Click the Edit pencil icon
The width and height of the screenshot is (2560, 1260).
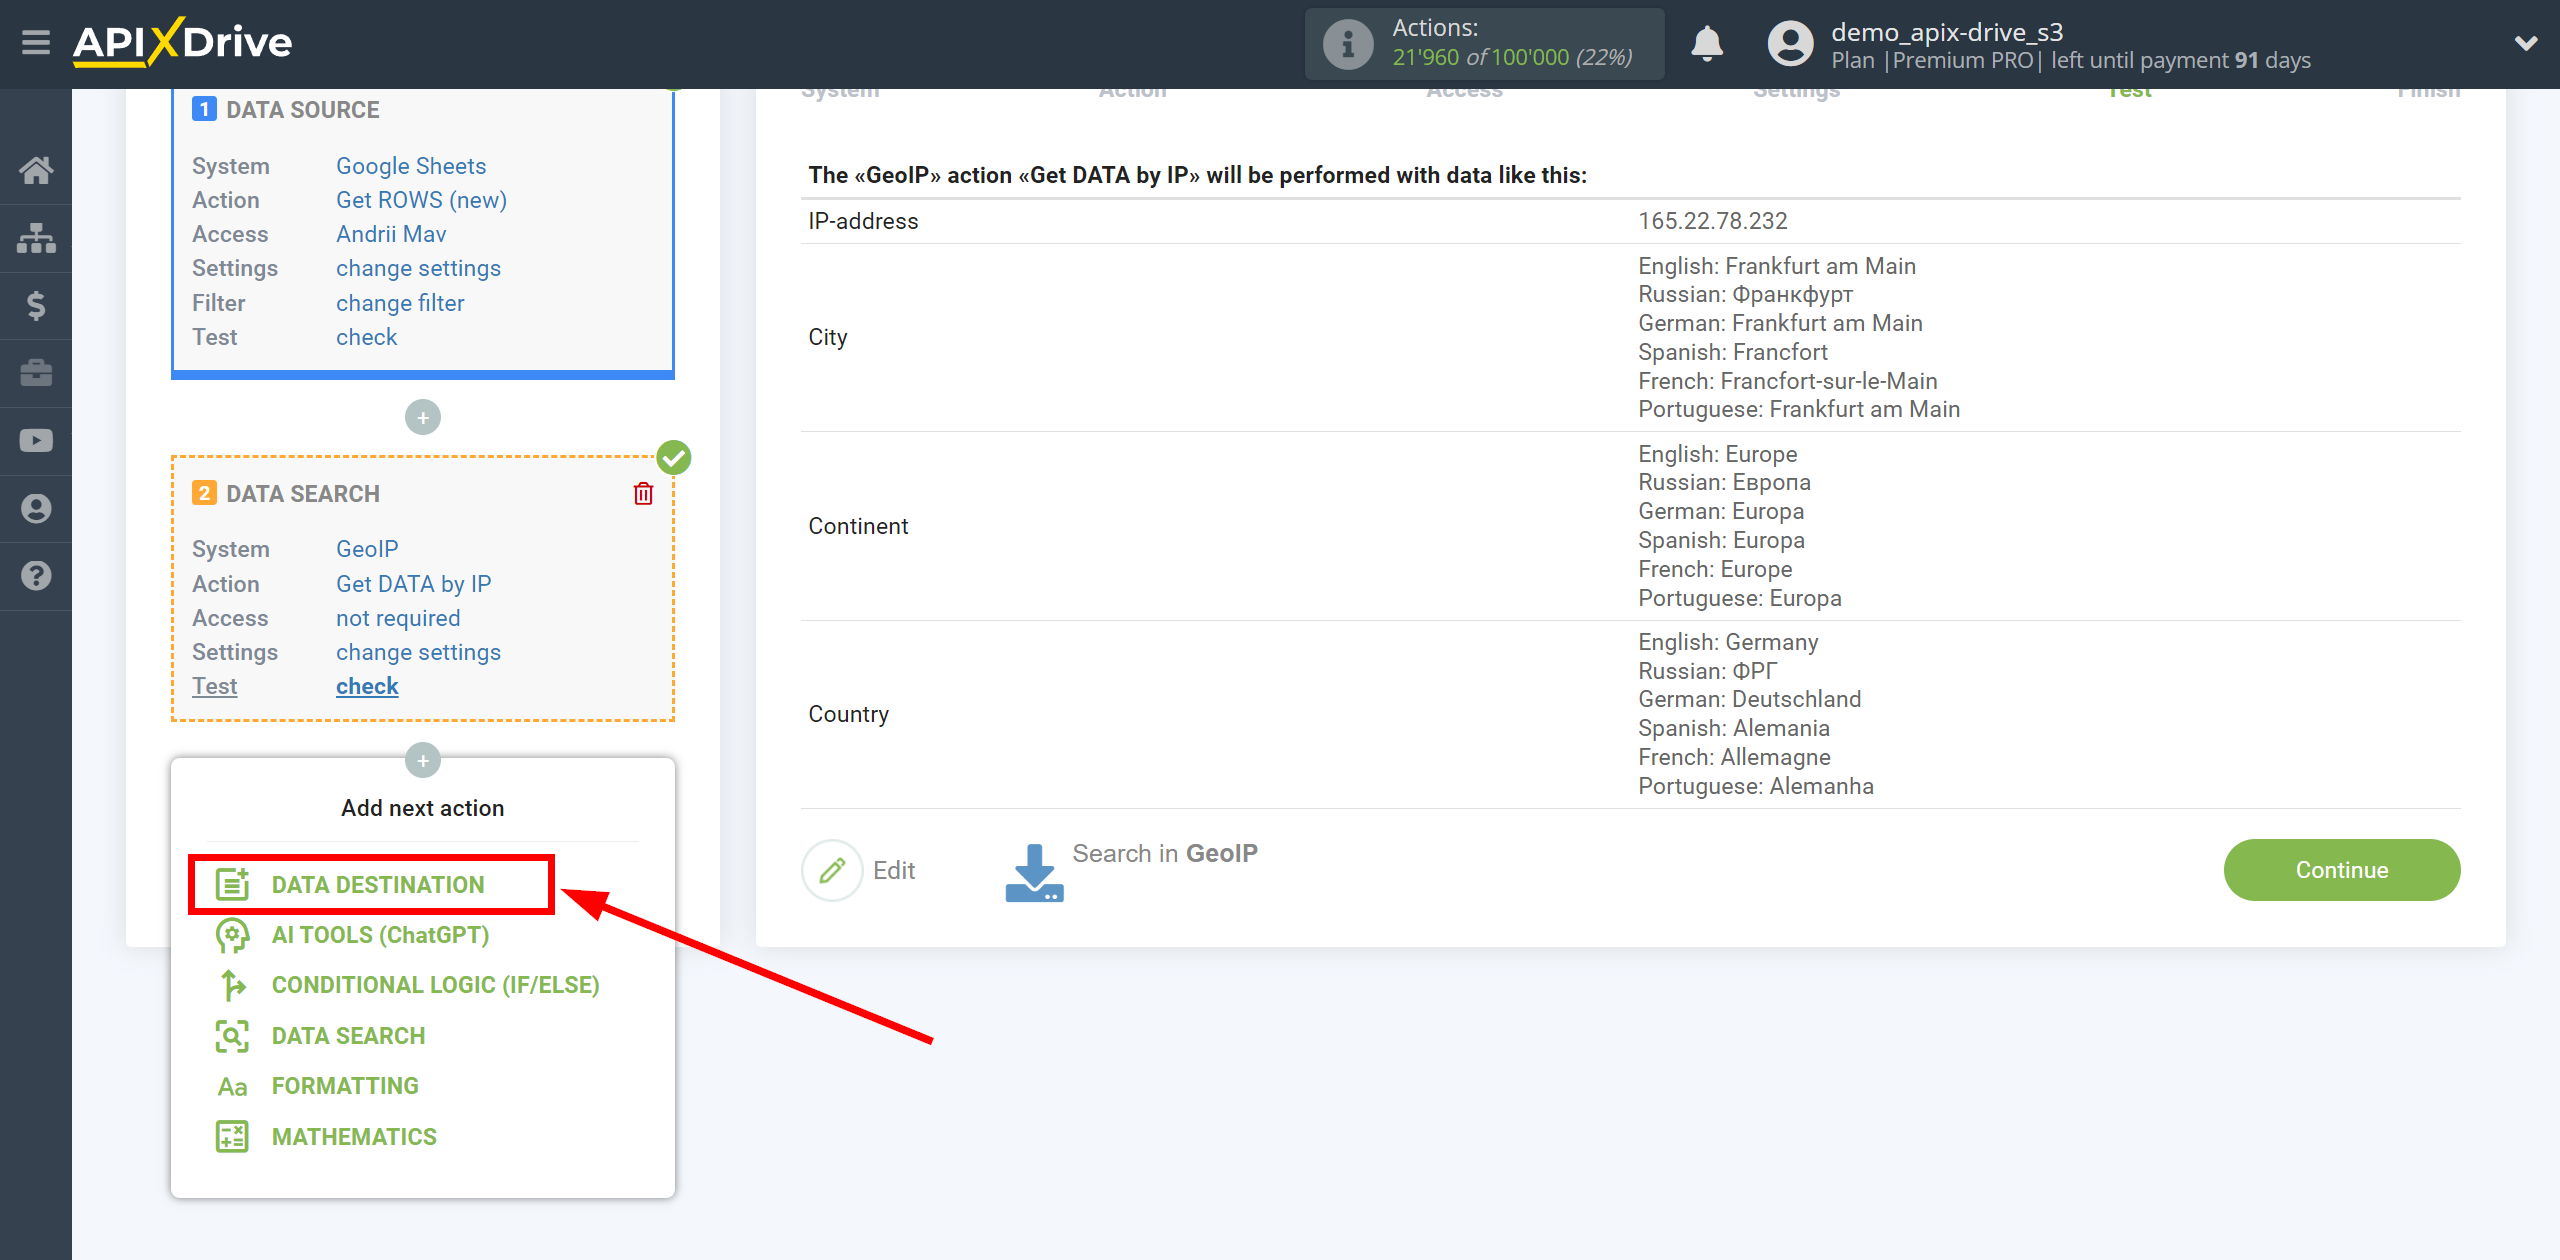(832, 870)
